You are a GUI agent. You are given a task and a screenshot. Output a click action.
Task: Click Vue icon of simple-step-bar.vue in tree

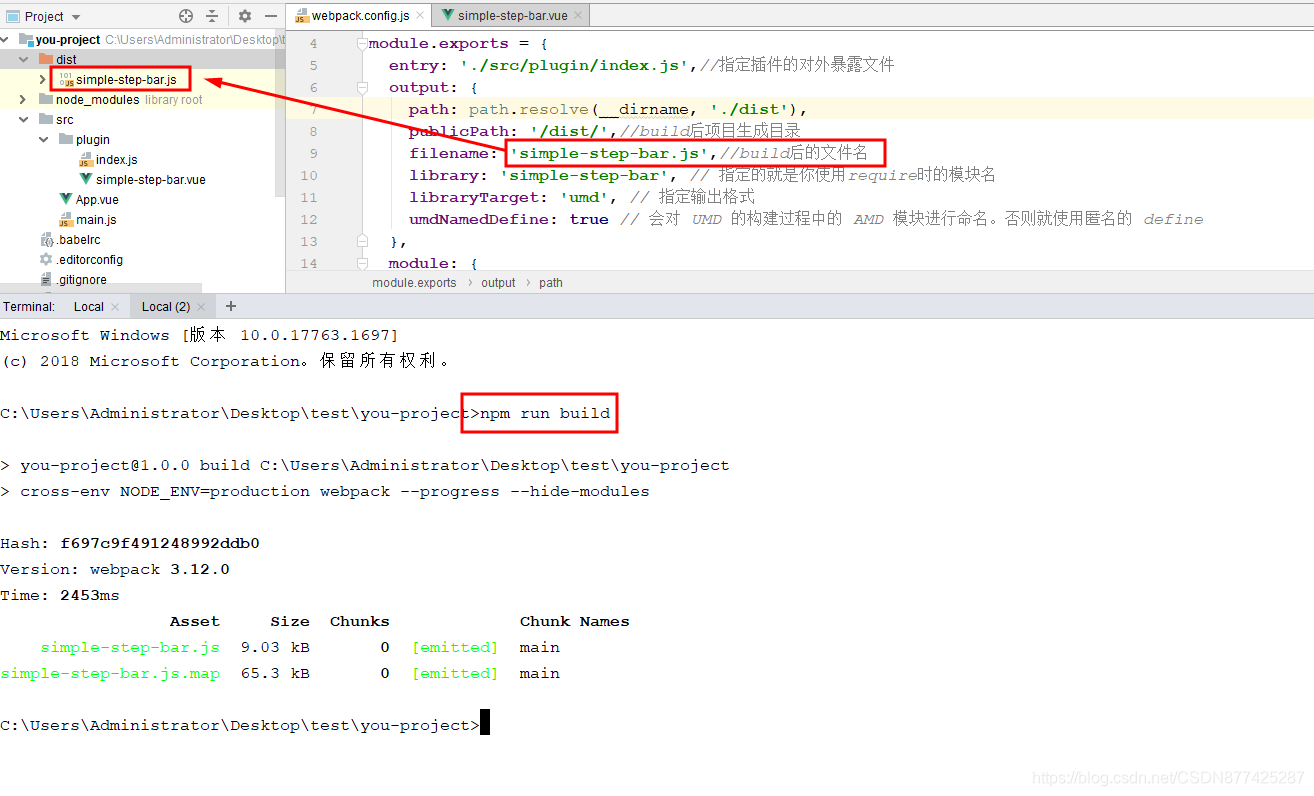86,180
